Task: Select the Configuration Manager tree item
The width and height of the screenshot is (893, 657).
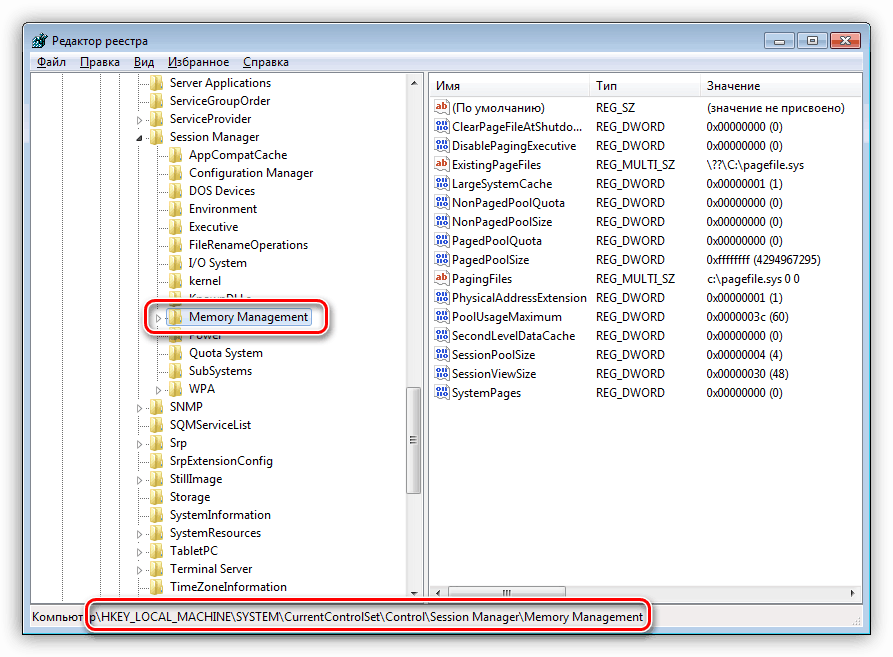Action: 251,173
